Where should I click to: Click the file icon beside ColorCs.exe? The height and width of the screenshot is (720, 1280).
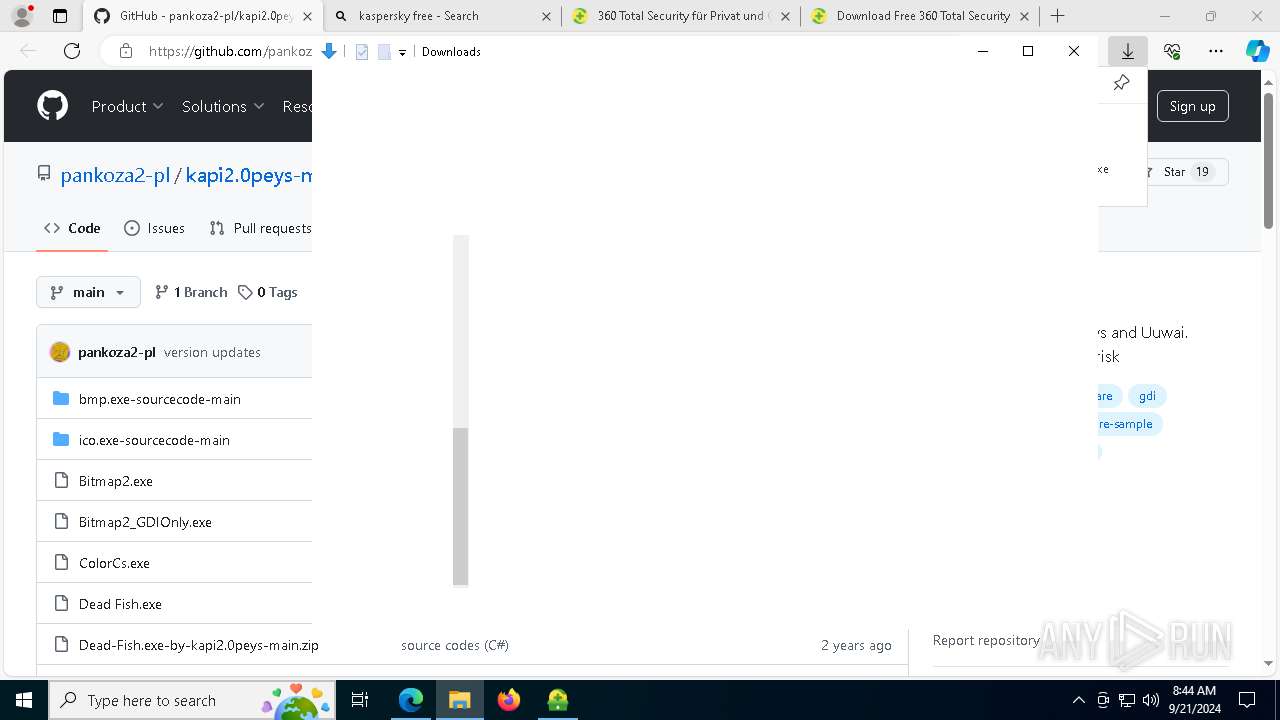pyautogui.click(x=61, y=563)
